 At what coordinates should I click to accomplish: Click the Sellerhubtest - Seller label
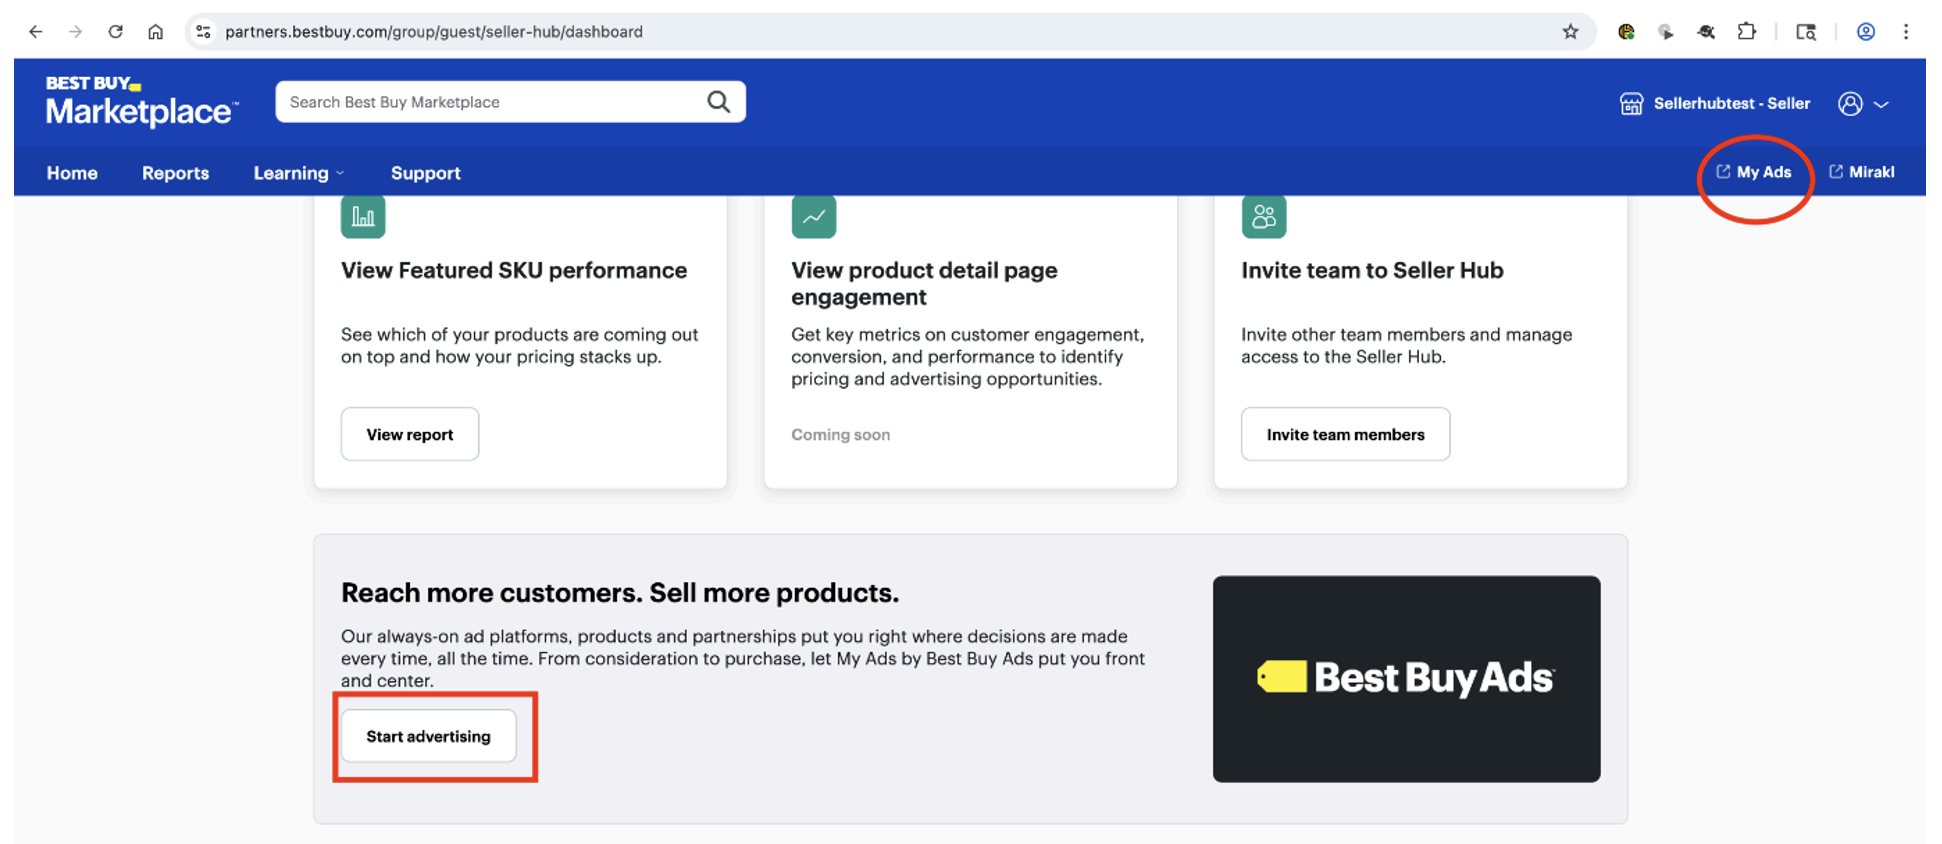(1731, 104)
